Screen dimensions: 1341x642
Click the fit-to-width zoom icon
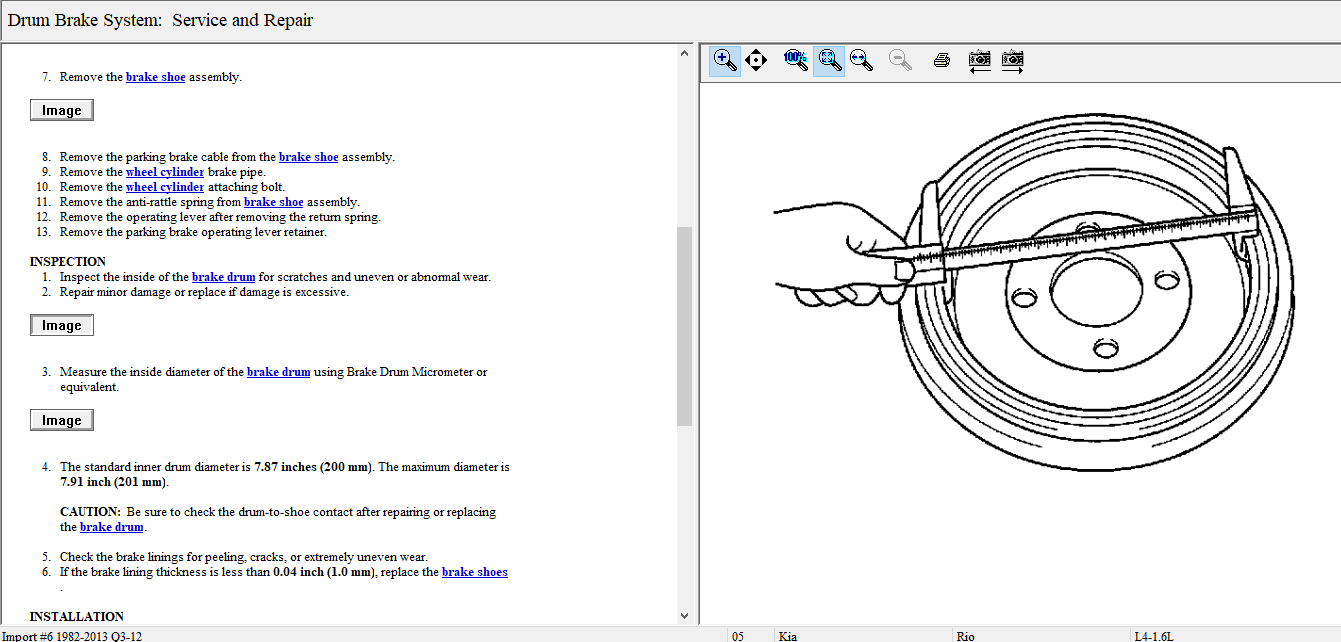coord(861,61)
